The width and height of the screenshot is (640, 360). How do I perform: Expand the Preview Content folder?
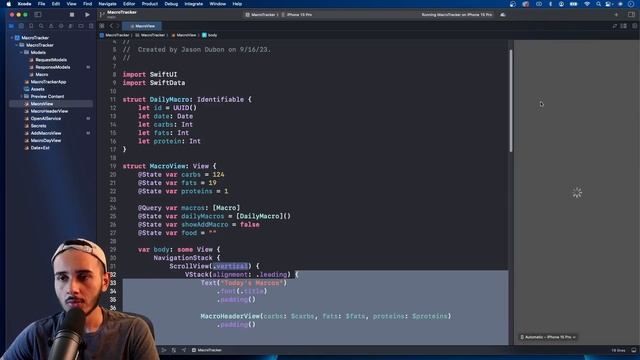click(x=21, y=96)
